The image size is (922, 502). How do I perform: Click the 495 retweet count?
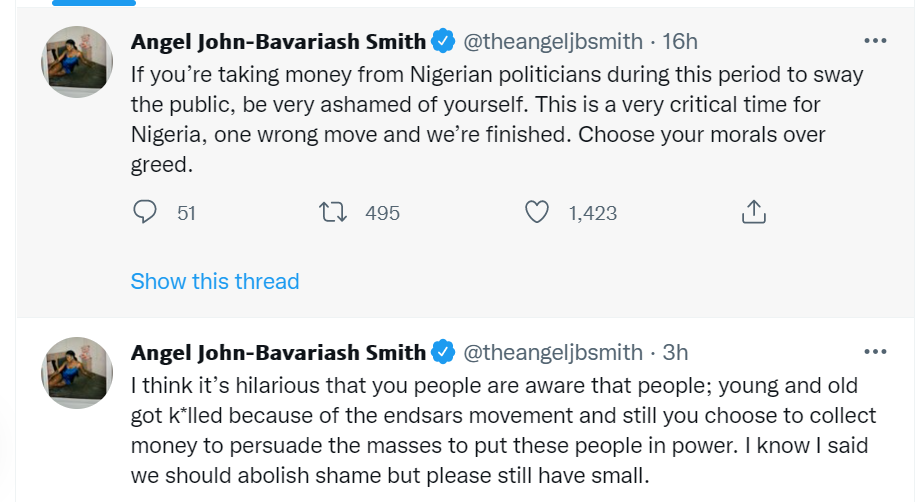(382, 213)
